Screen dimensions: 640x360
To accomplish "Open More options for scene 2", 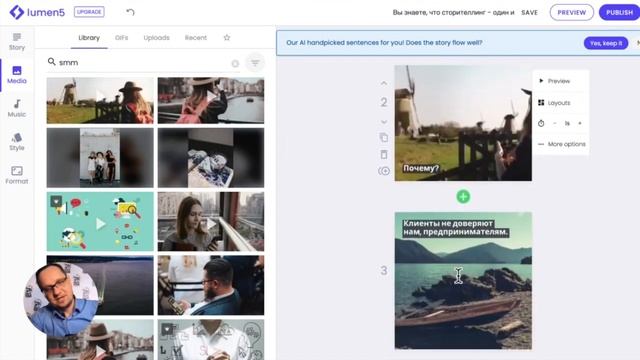I will (562, 144).
